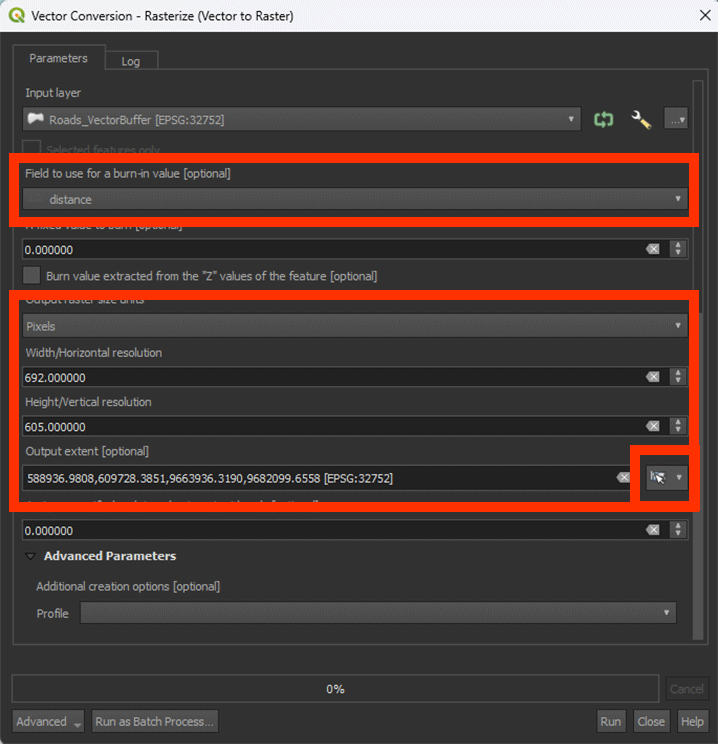Toggle the Selected features only checkbox

33,149
